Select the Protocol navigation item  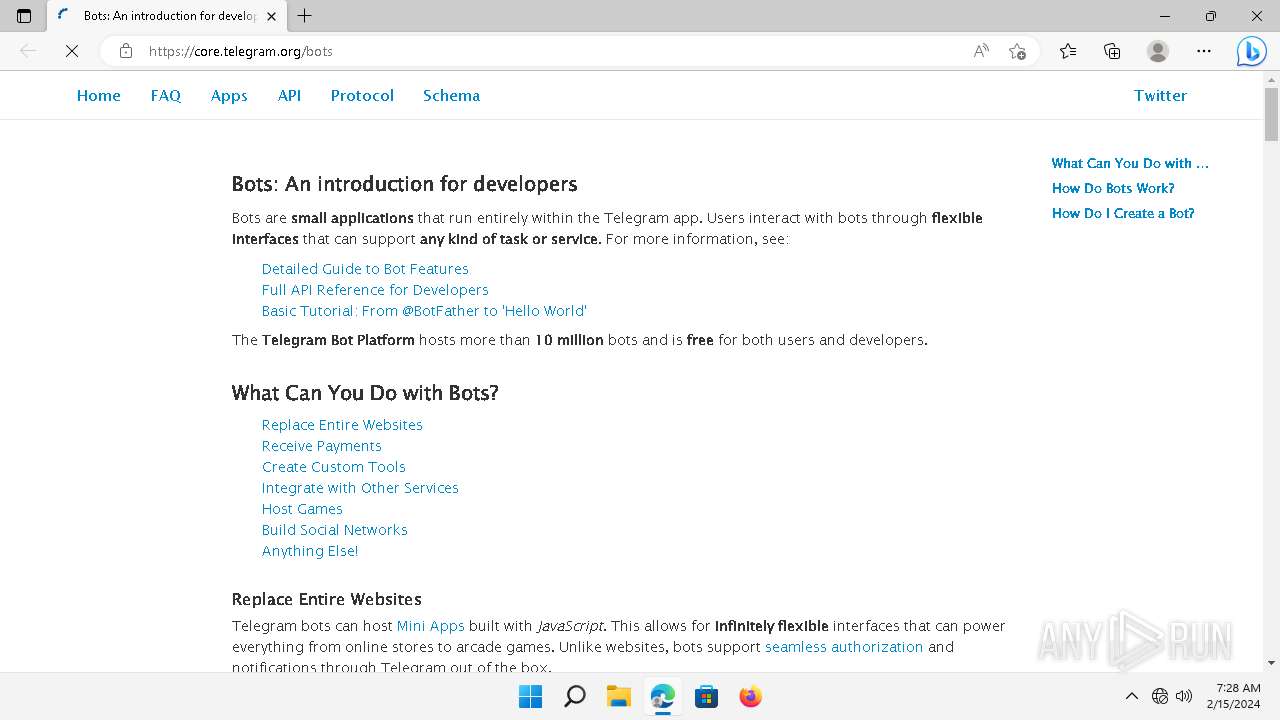362,96
